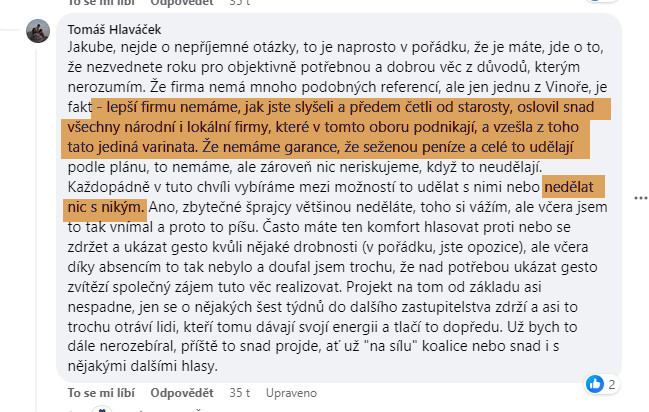Click Tomáš Hlaváček's profile avatar
The image size is (649, 412).
39,32
